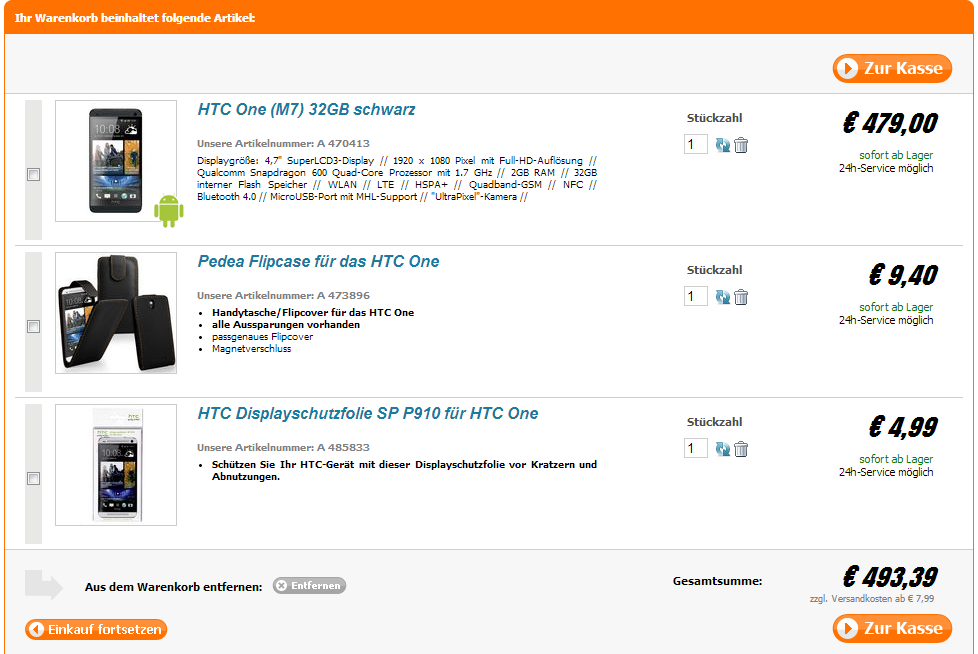Viewport: 978px width, 654px height.
Task: Click the Entfernen button
Action: (309, 585)
